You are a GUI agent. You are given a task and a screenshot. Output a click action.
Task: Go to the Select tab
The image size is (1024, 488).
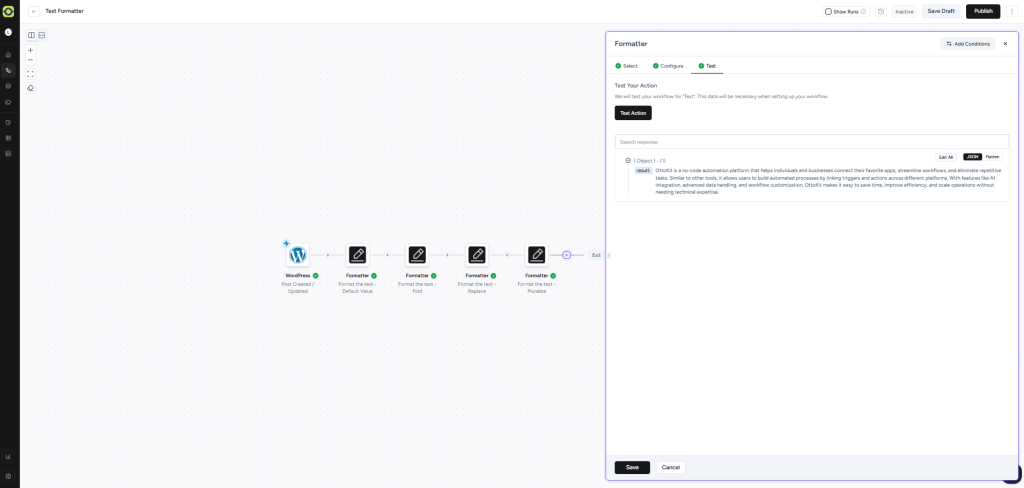[x=626, y=66]
